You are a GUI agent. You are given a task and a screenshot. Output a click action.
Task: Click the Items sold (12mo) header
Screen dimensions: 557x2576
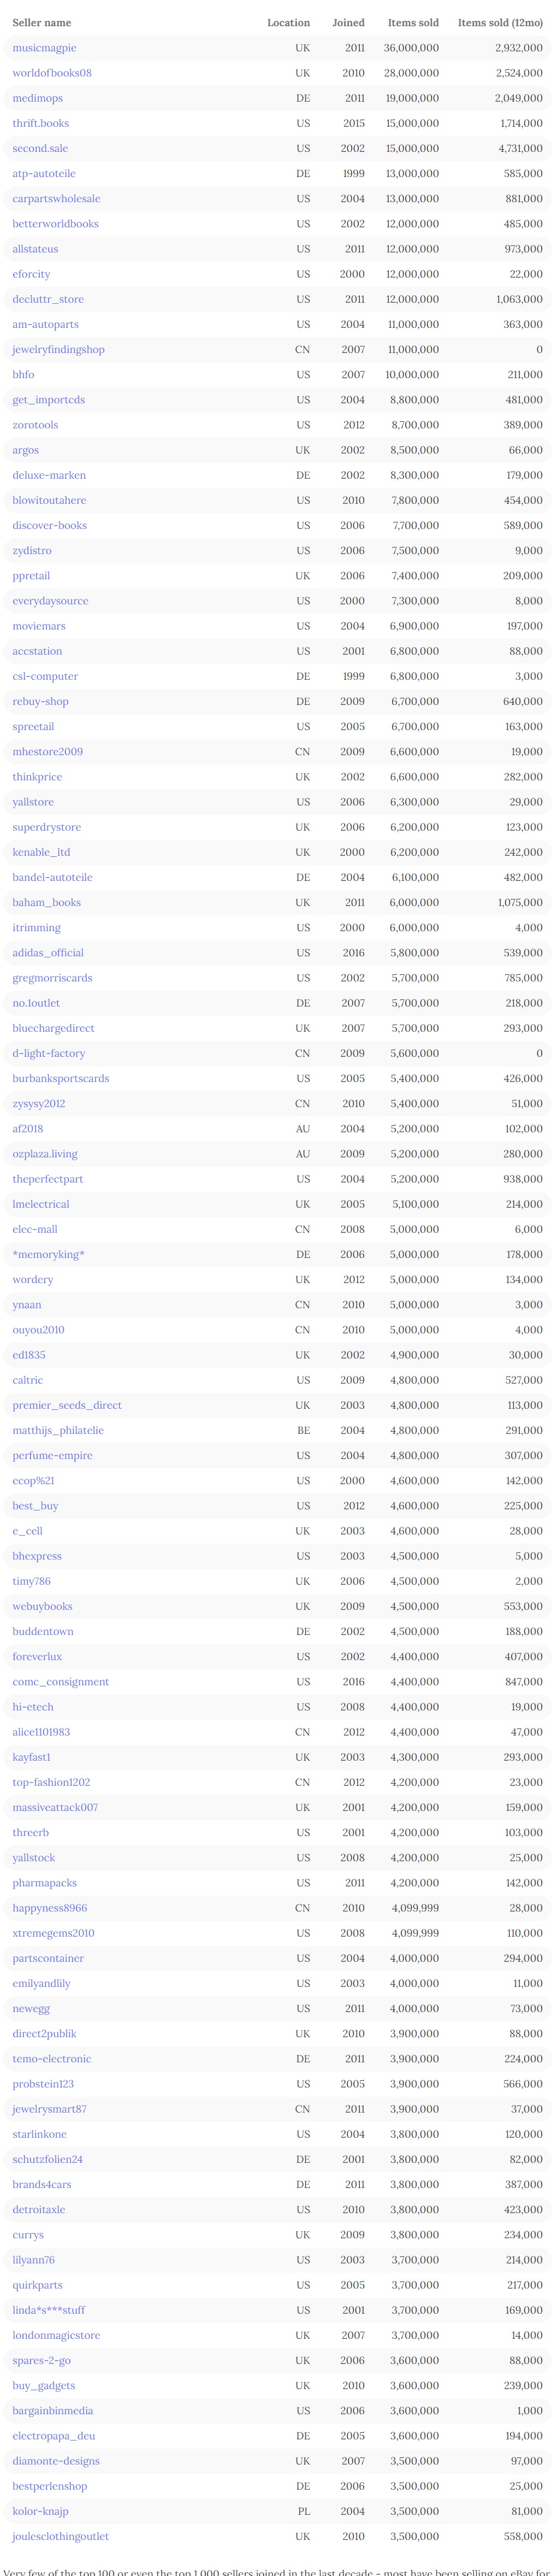(x=500, y=23)
